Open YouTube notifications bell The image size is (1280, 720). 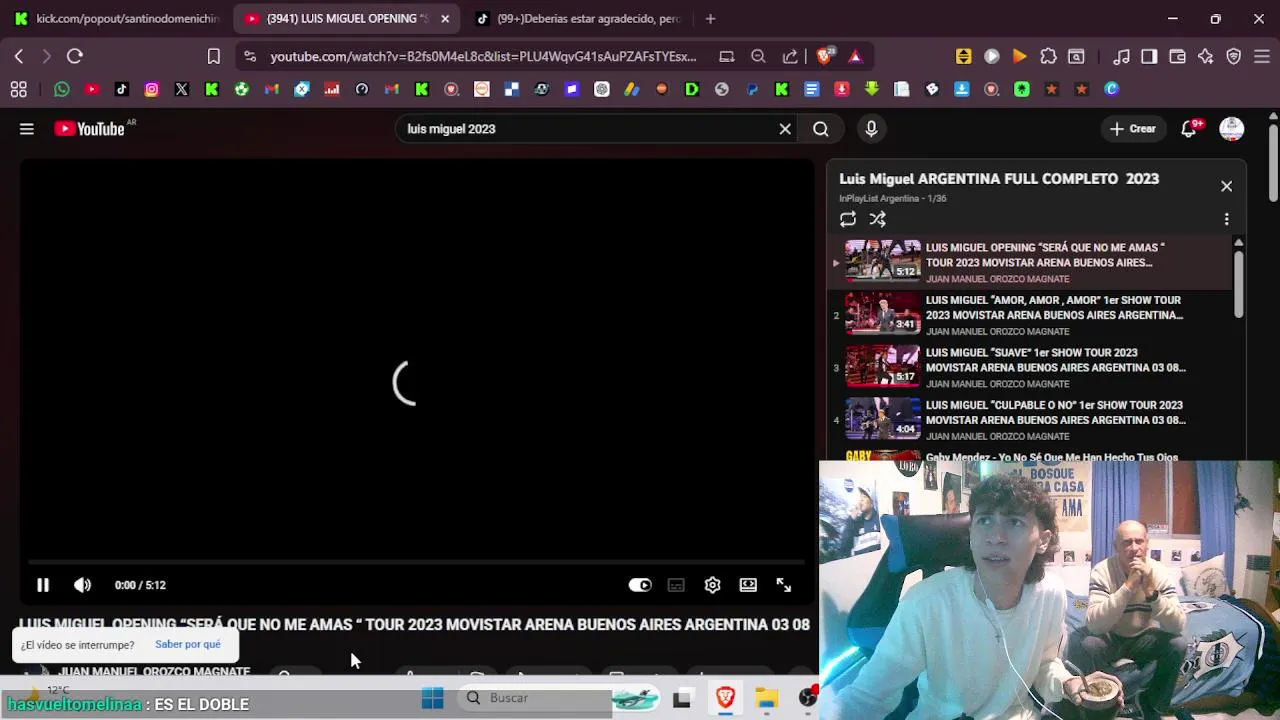(1189, 129)
